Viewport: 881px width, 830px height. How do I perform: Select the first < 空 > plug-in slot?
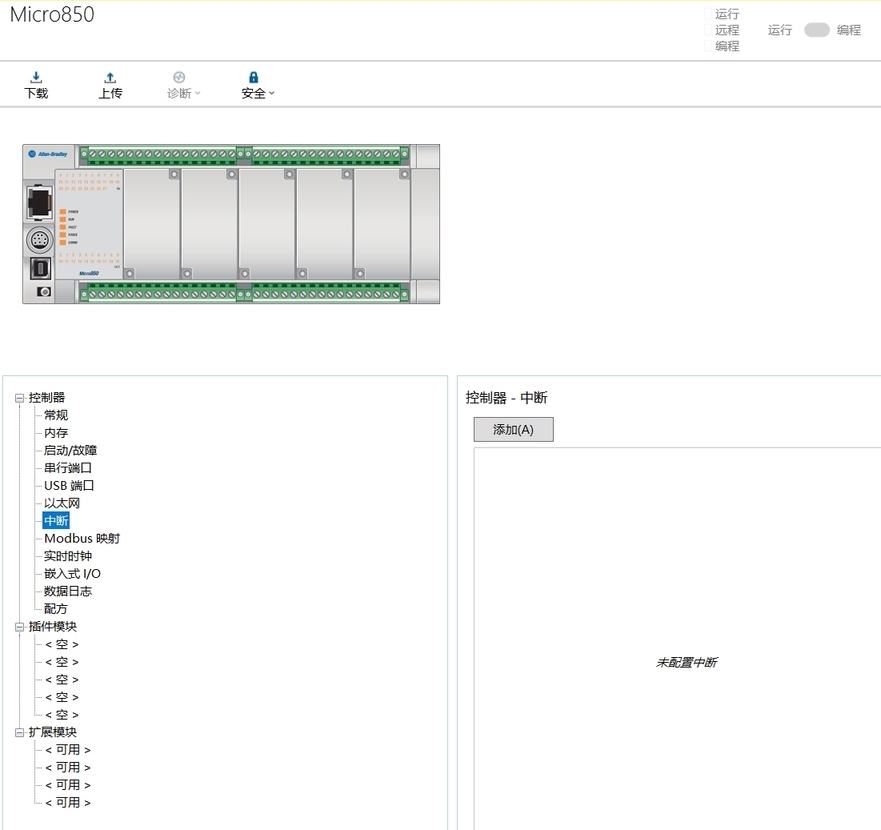(x=62, y=644)
